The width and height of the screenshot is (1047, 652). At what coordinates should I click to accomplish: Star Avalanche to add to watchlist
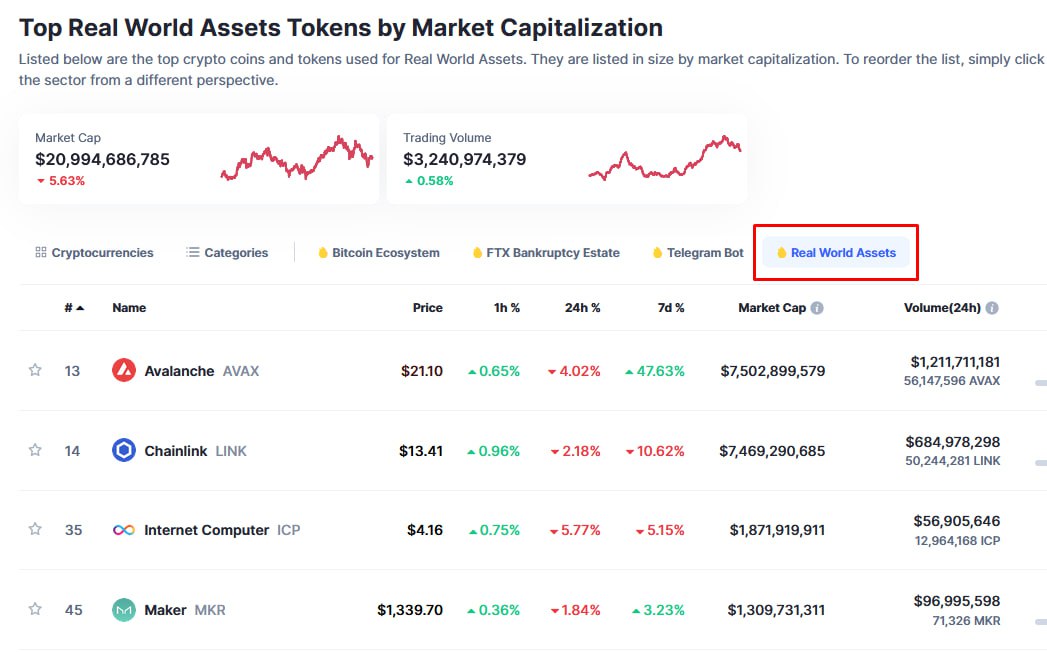(35, 370)
